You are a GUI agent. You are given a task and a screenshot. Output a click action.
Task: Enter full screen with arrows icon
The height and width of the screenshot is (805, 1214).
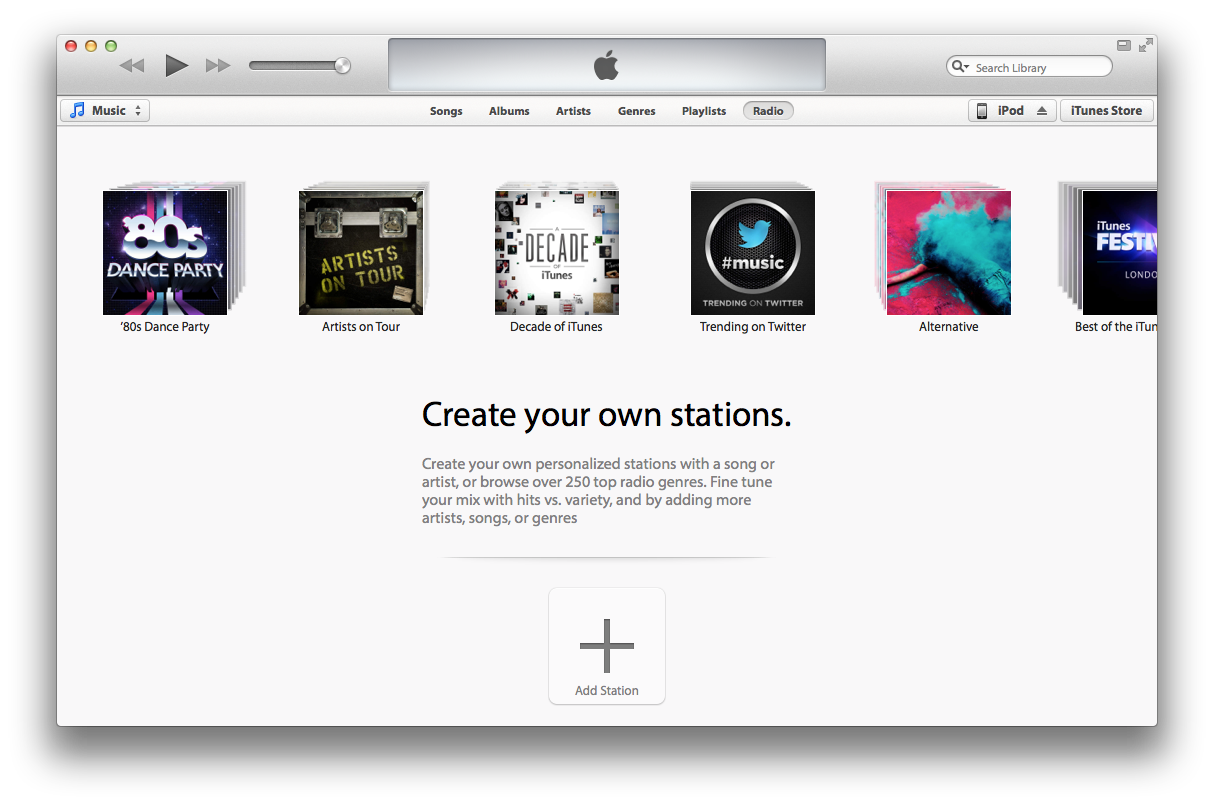click(x=1146, y=45)
